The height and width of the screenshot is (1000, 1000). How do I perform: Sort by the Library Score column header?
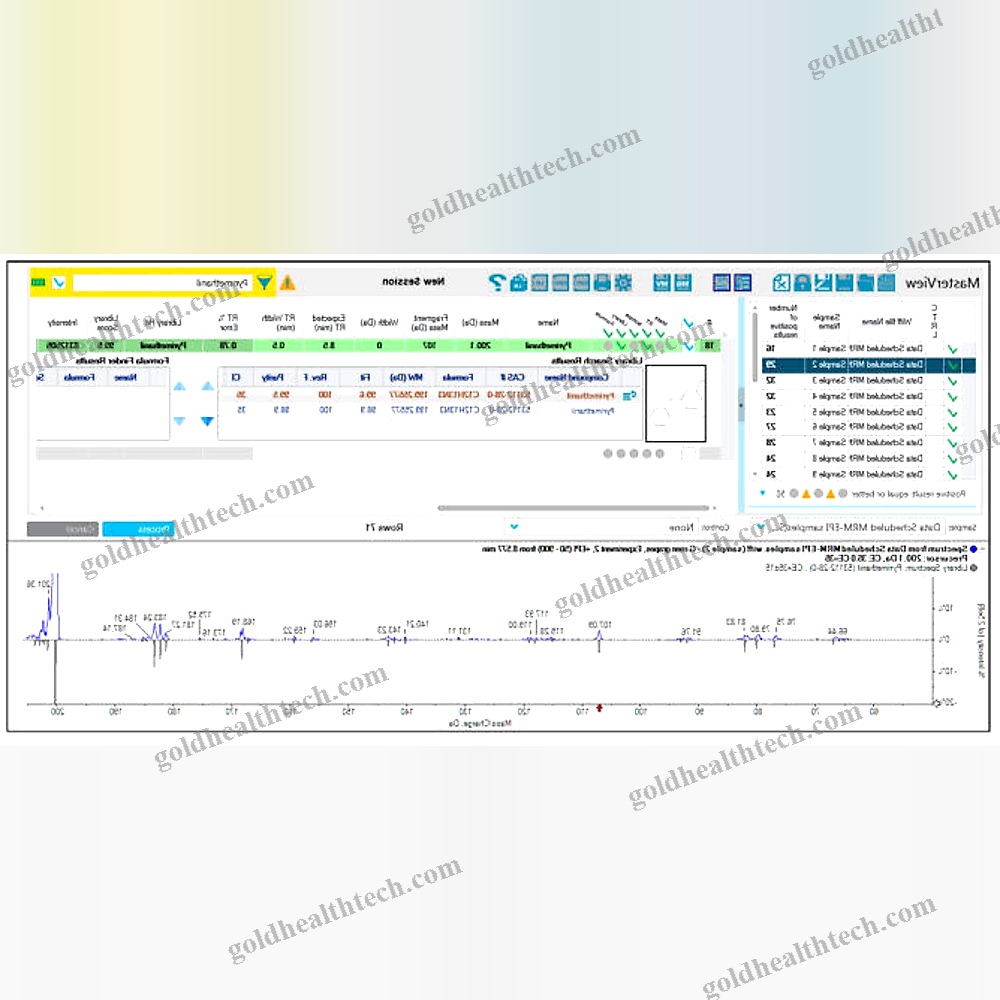point(107,322)
